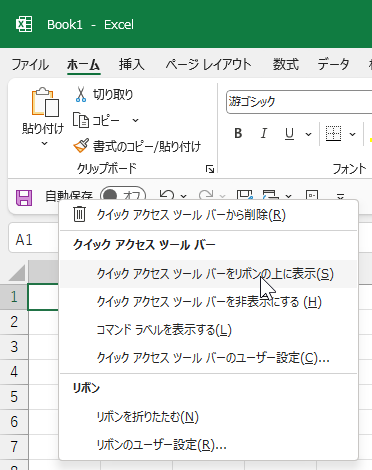Click the 切り取り button label
This screenshot has height=470, width=372.
[113, 95]
